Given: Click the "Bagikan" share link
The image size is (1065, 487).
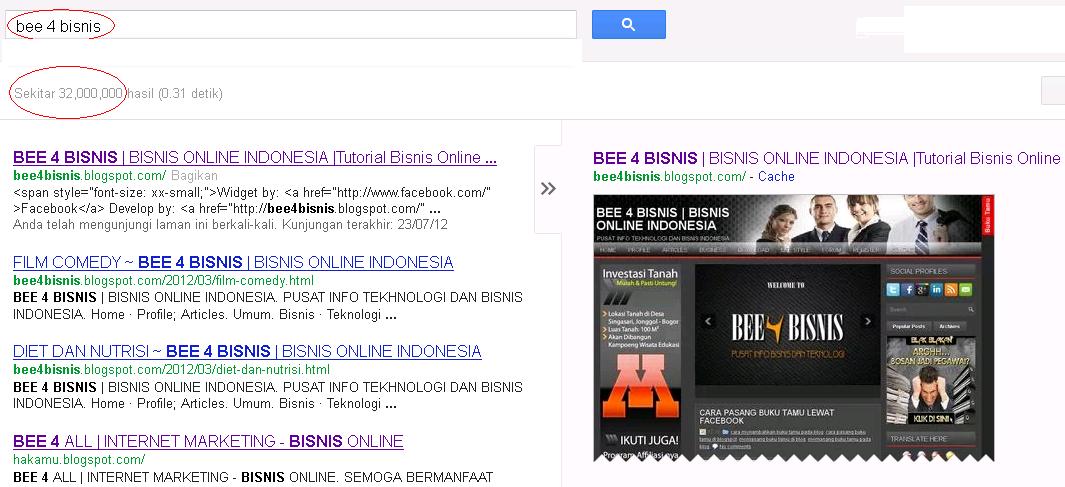Looking at the screenshot, I should (194, 175).
